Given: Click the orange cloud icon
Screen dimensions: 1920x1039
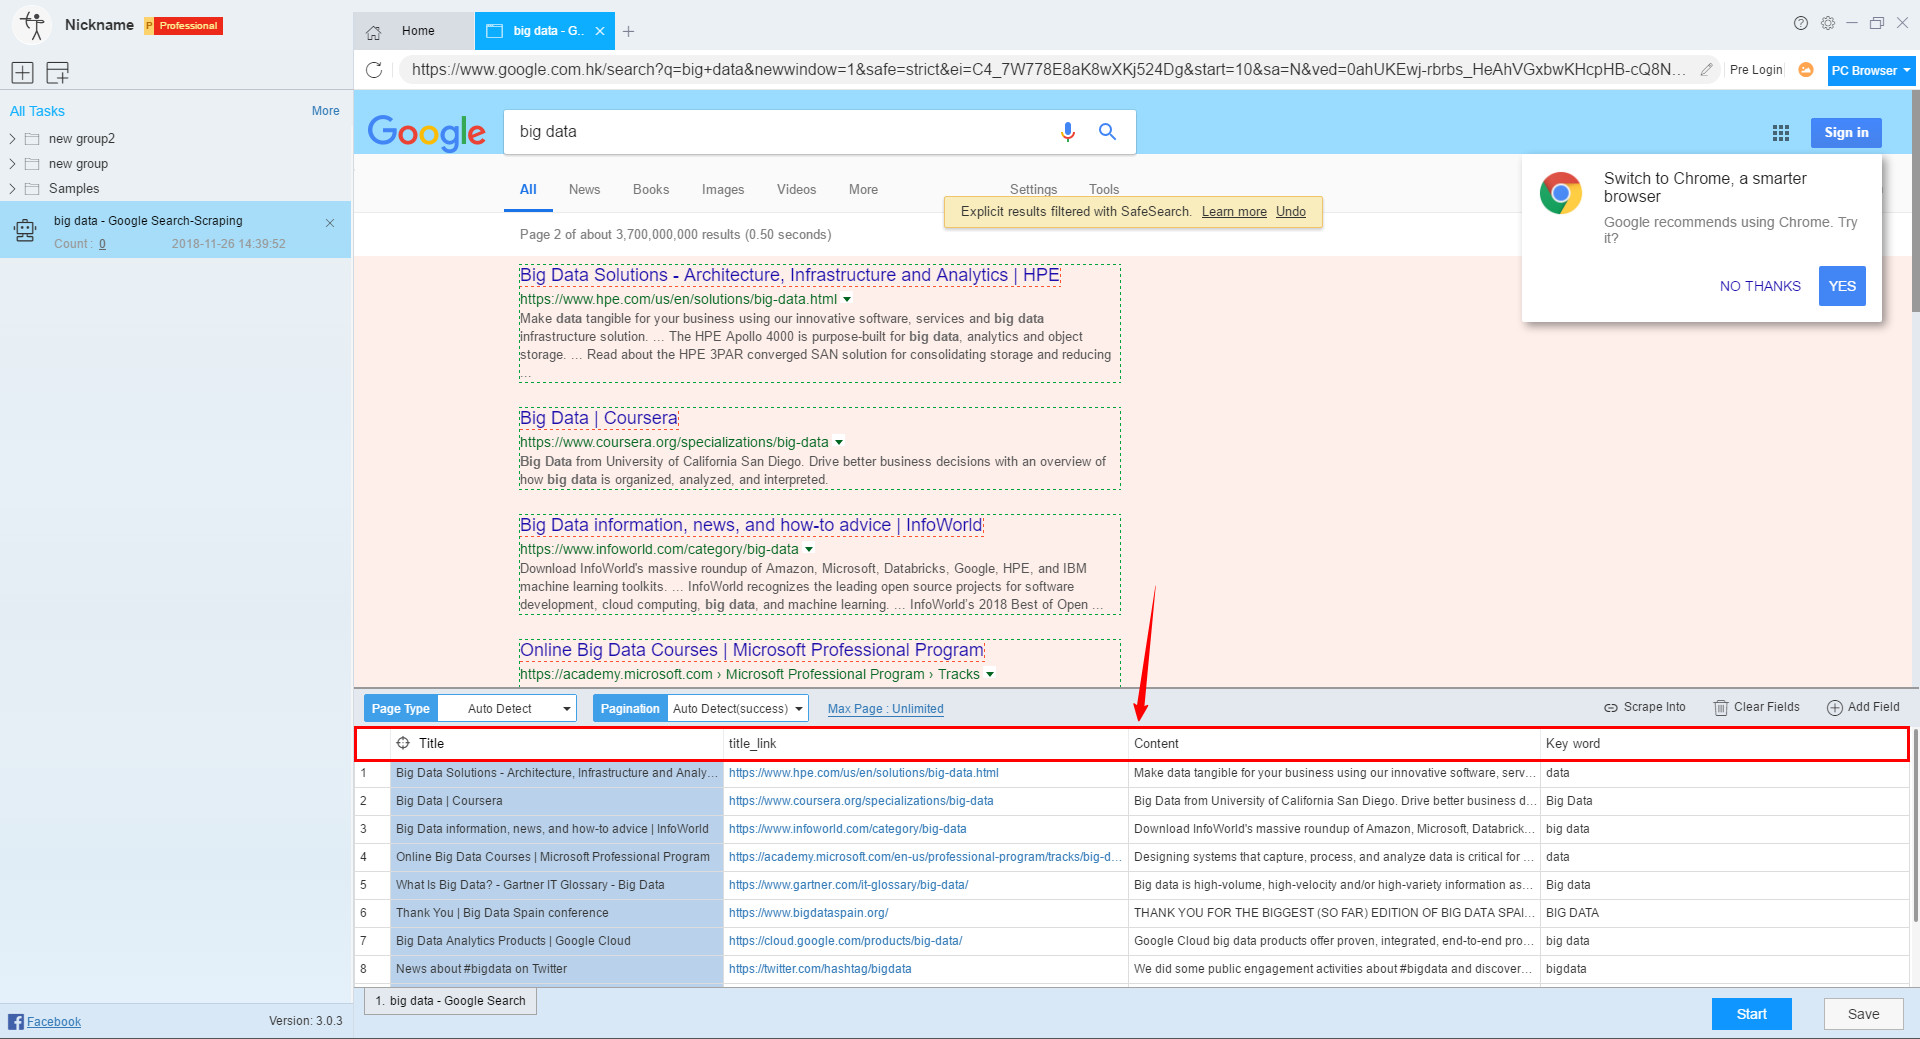Looking at the screenshot, I should 1806,70.
